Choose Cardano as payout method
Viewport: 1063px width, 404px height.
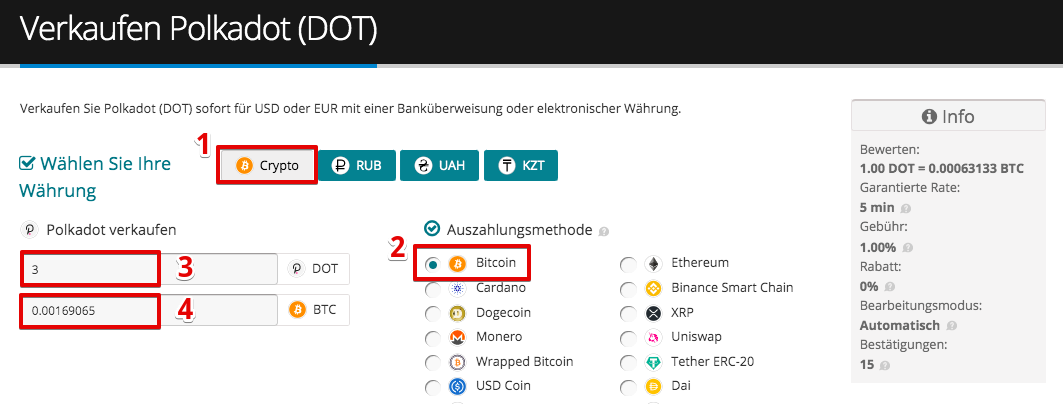click(x=433, y=289)
